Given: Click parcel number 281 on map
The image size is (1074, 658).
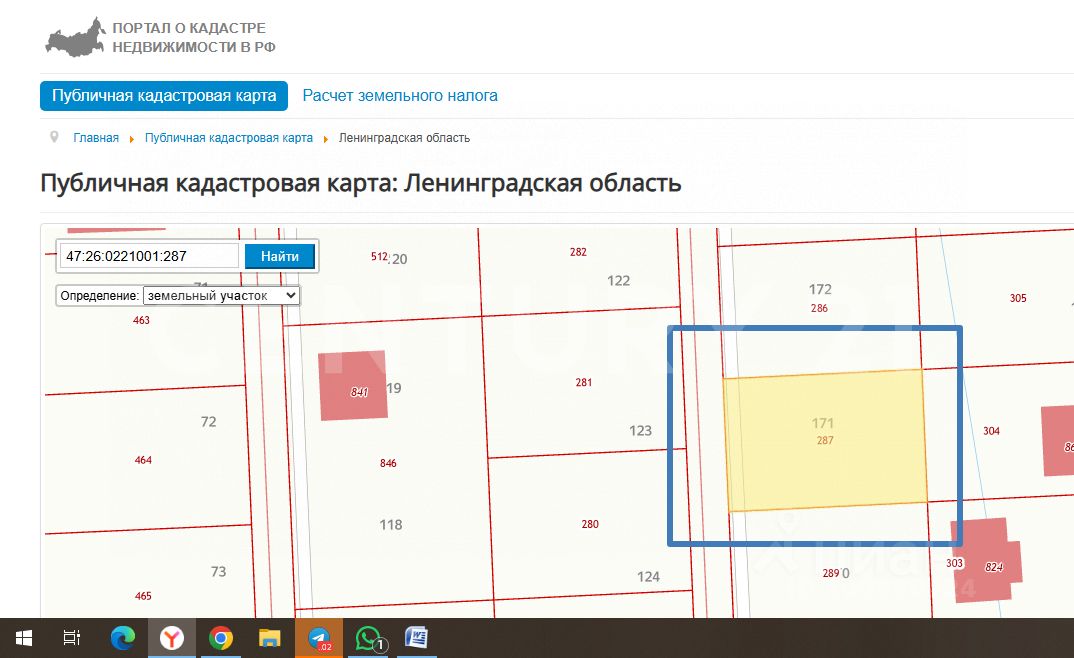Looking at the screenshot, I should (x=584, y=383).
